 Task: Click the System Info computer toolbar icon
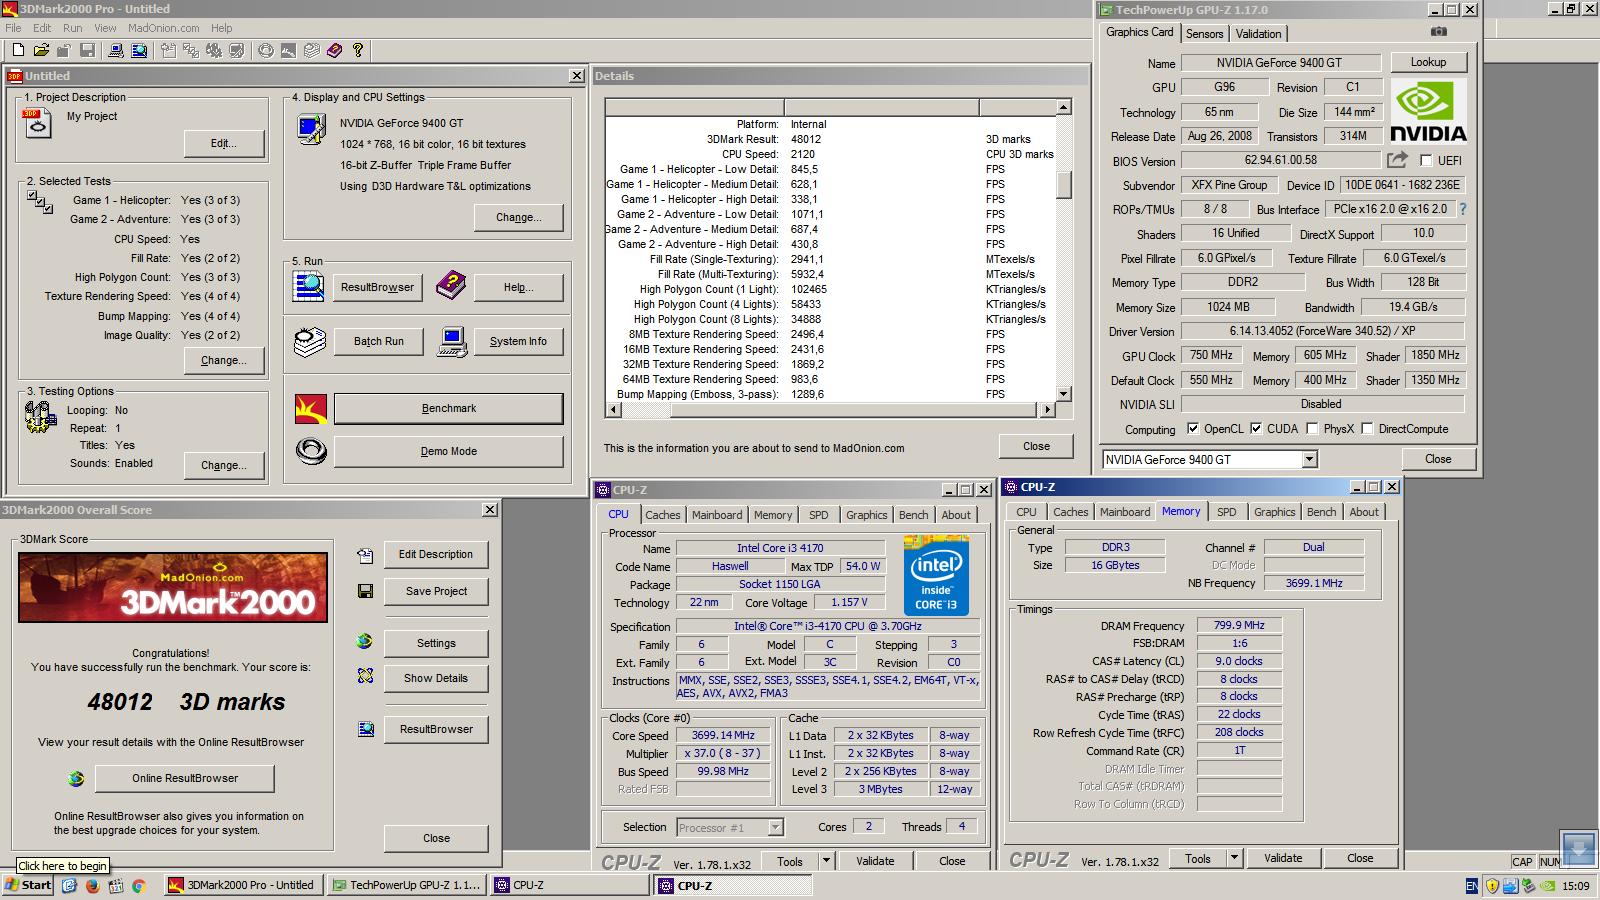[x=115, y=50]
